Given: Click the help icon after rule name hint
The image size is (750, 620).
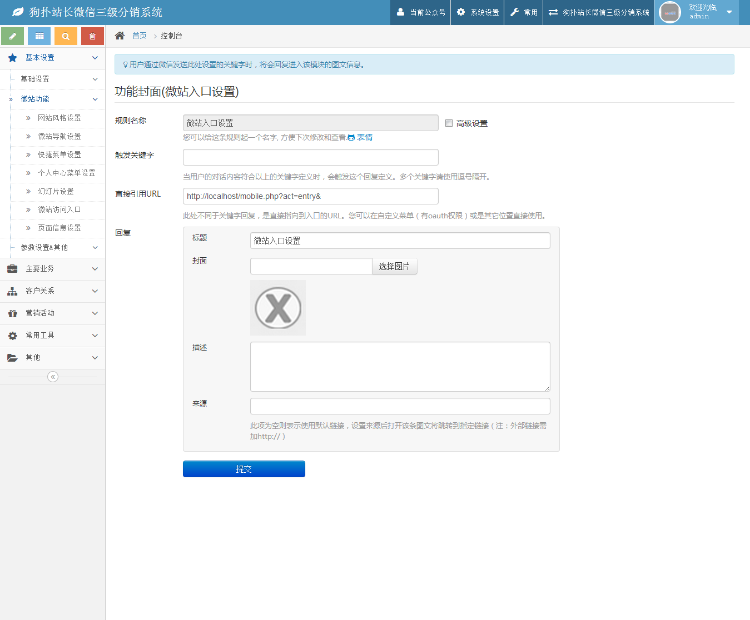Looking at the screenshot, I should pyautogui.click(x=351, y=137).
